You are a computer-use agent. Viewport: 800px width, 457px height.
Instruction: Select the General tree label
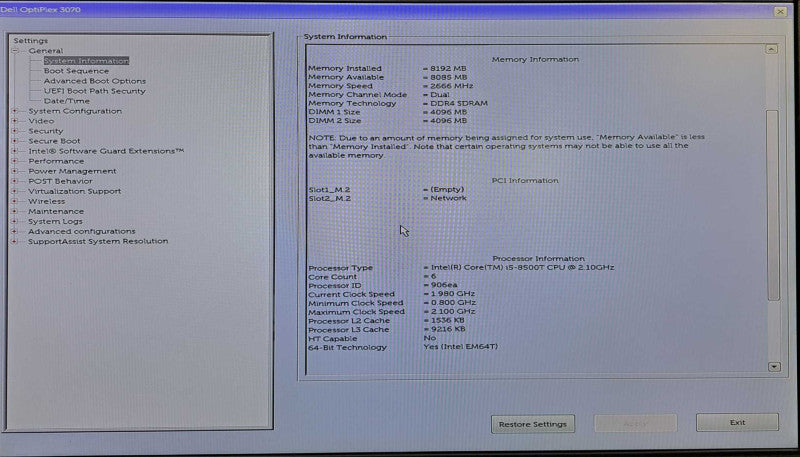point(46,51)
